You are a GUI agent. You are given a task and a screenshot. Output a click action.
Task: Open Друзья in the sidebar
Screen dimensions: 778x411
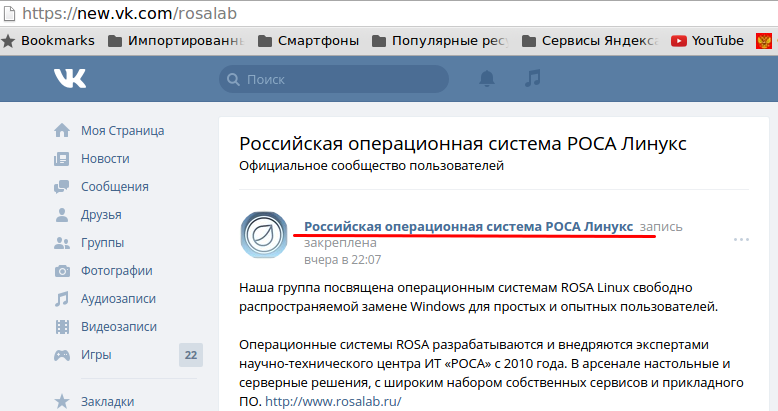[101, 215]
